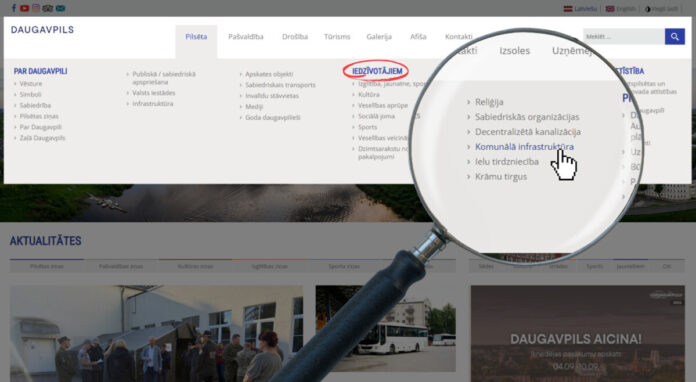Focus the Meklēt search field
The width and height of the screenshot is (696, 382).
point(624,36)
